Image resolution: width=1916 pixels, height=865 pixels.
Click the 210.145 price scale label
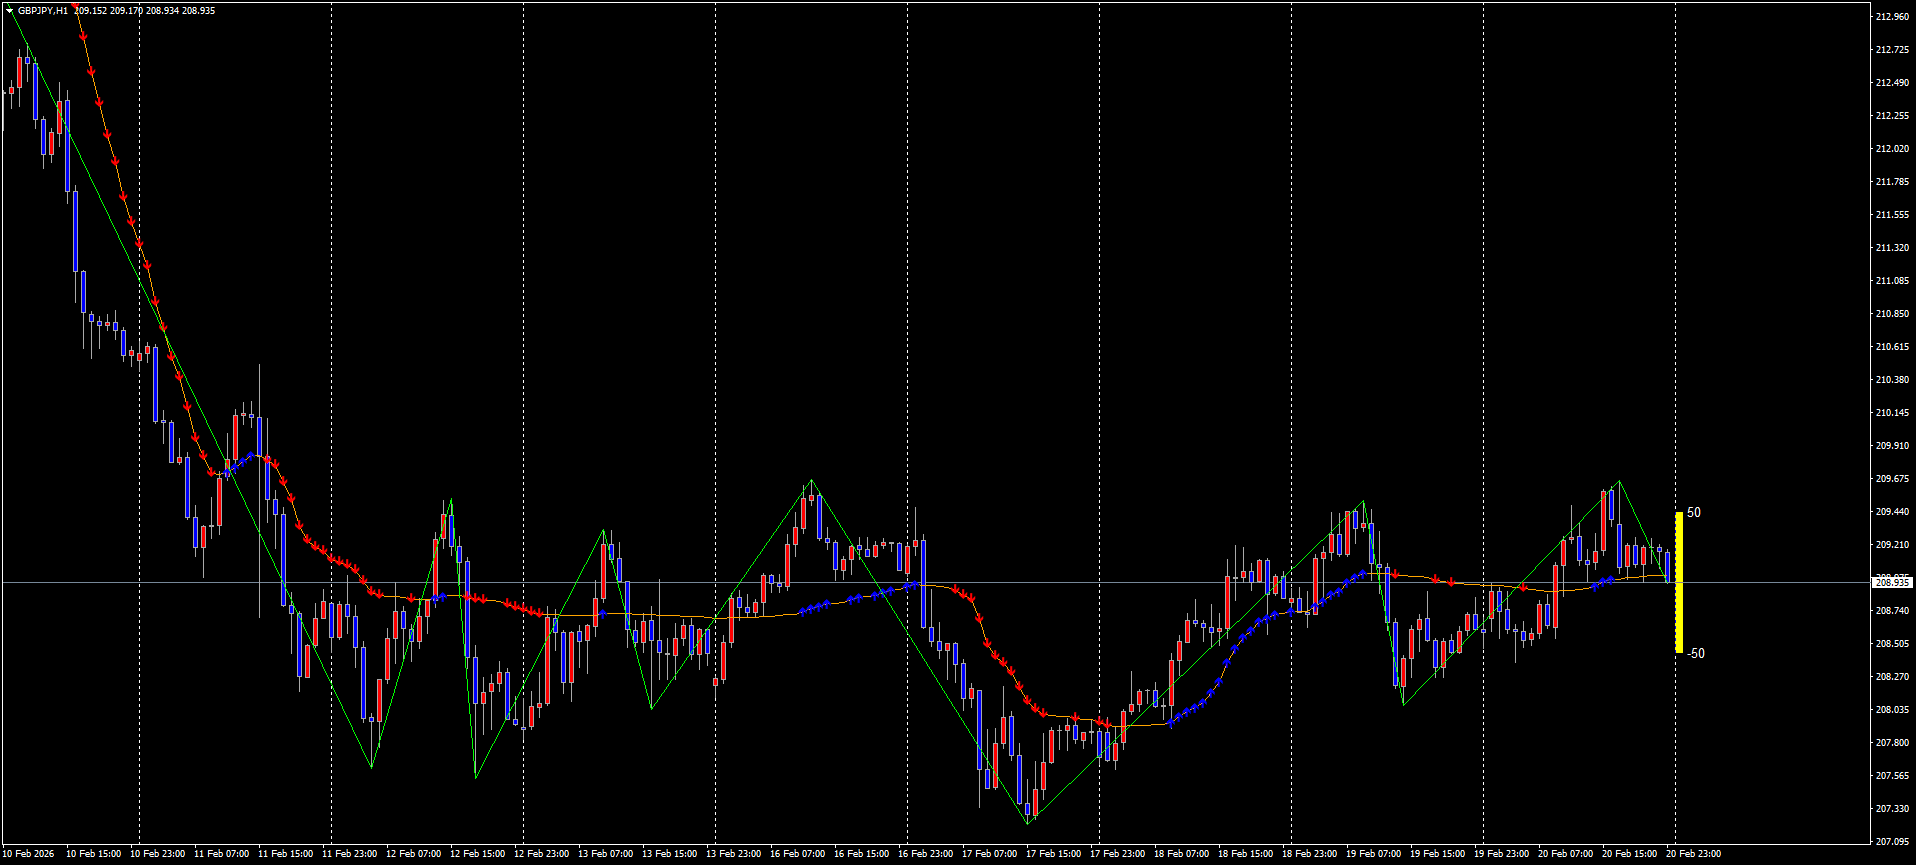coord(1892,413)
